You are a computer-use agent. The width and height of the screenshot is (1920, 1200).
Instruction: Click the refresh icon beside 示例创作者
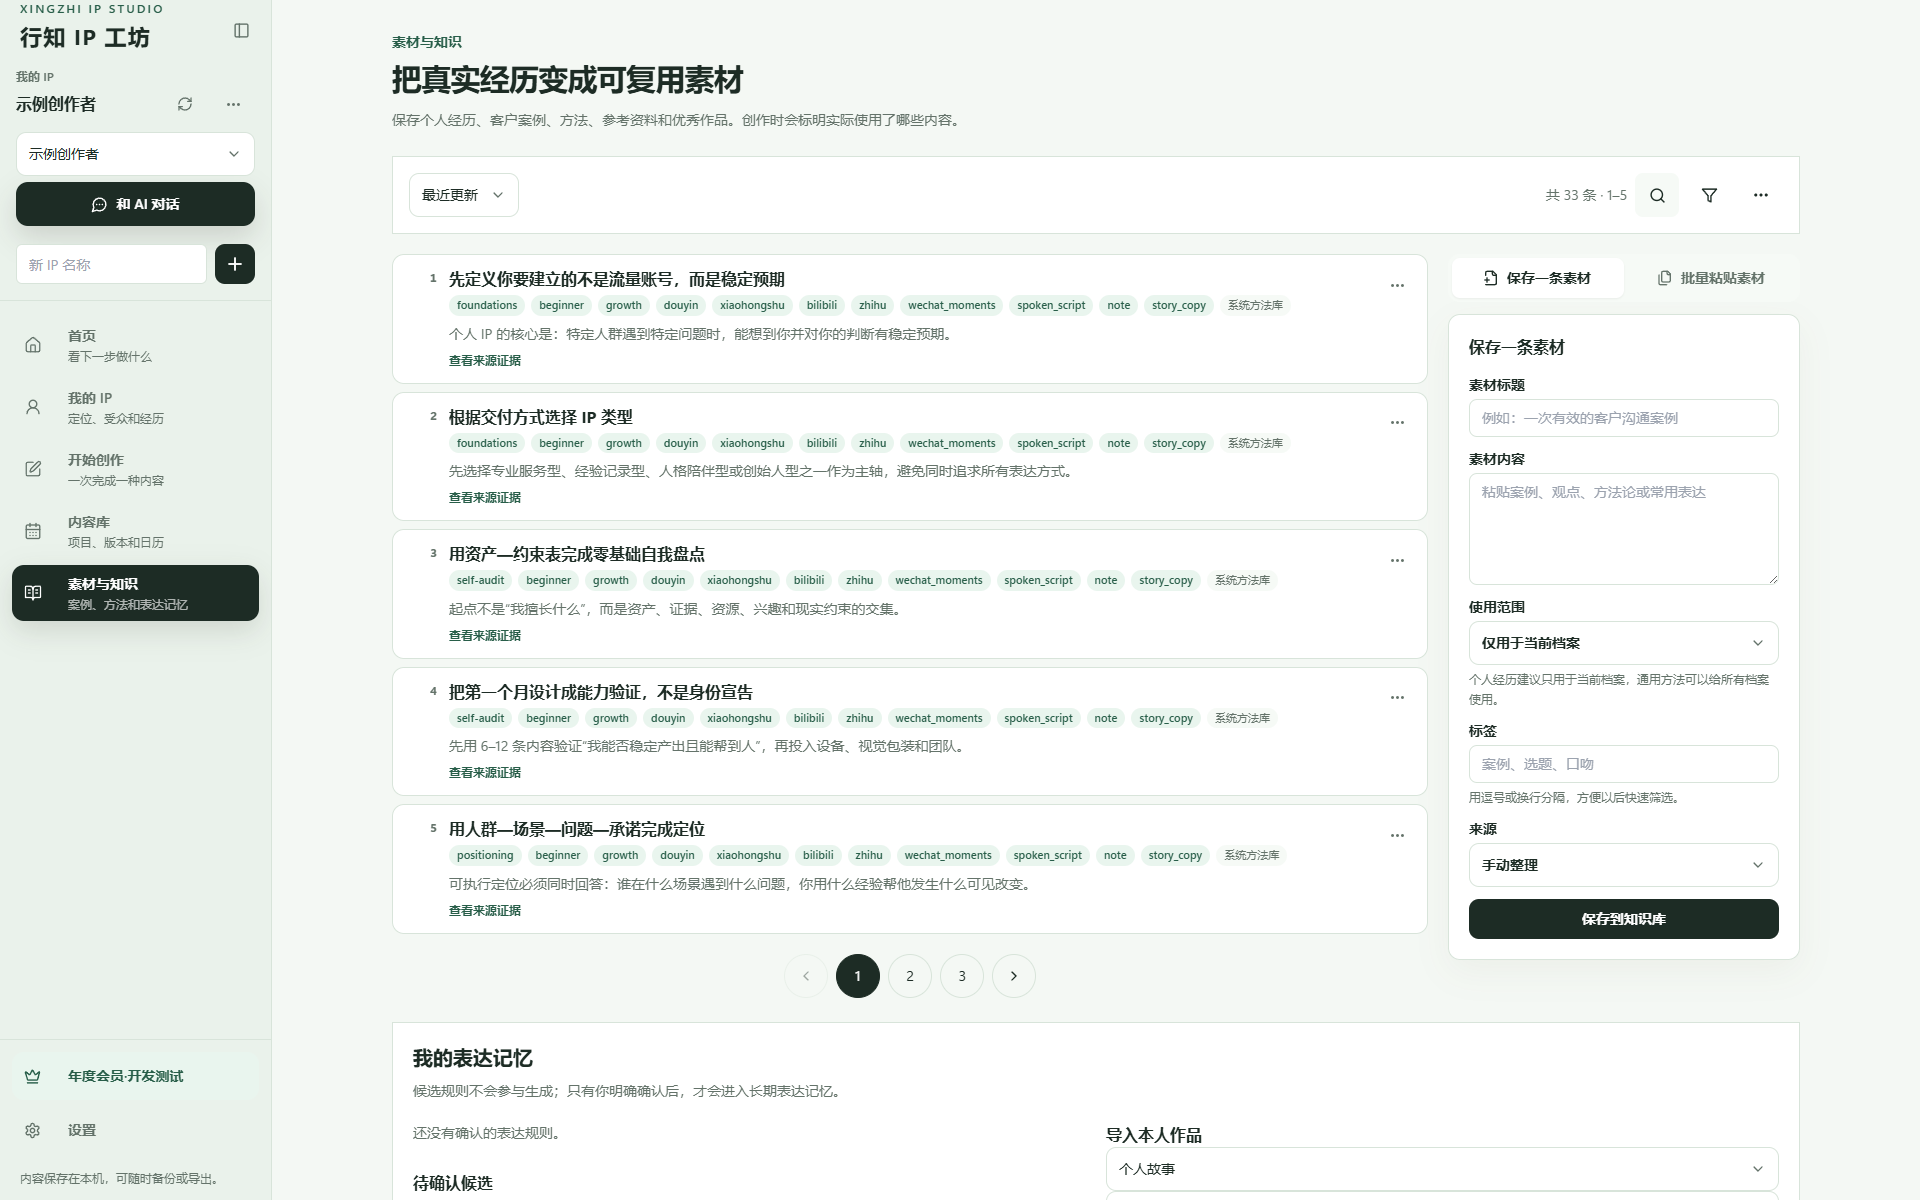point(185,104)
